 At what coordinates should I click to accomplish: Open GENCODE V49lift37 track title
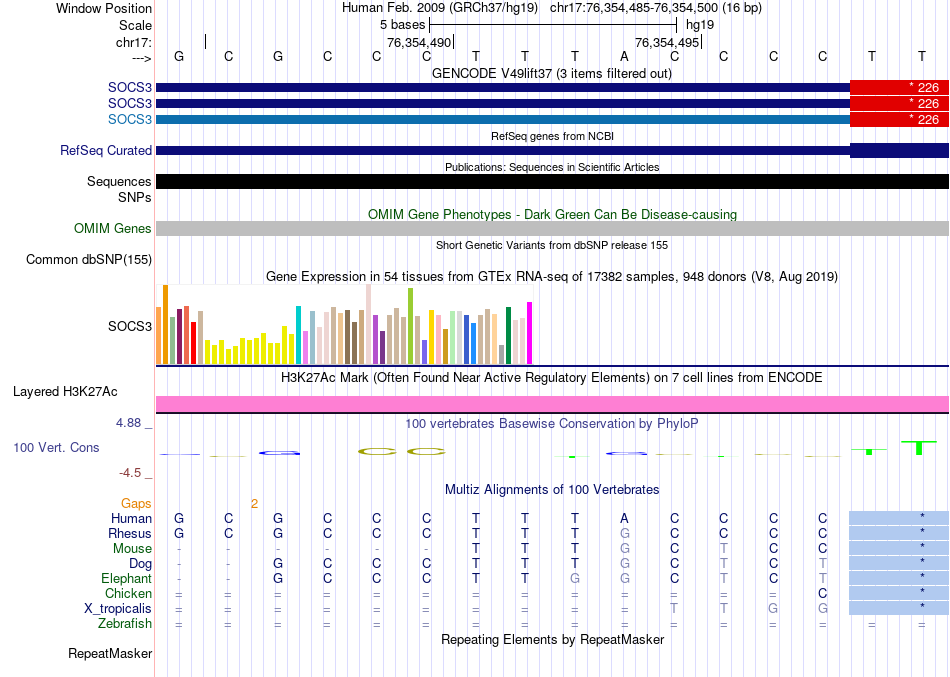tap(551, 73)
